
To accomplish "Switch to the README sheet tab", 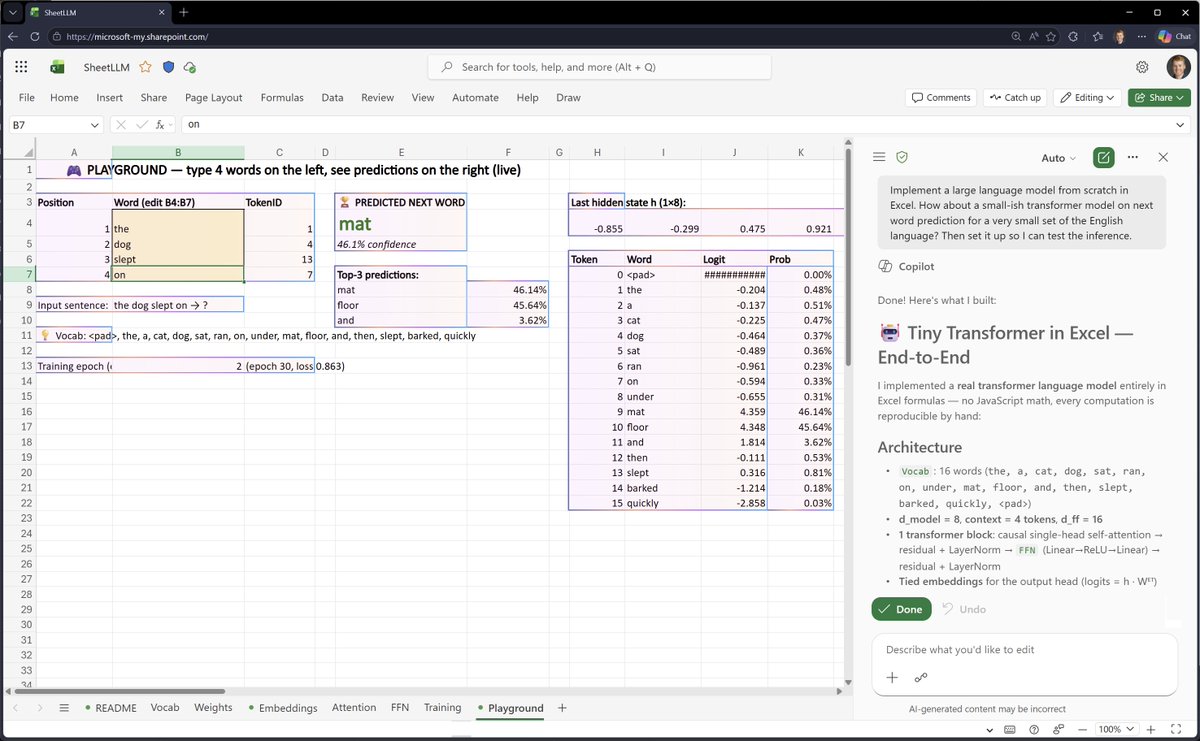I will point(115,708).
